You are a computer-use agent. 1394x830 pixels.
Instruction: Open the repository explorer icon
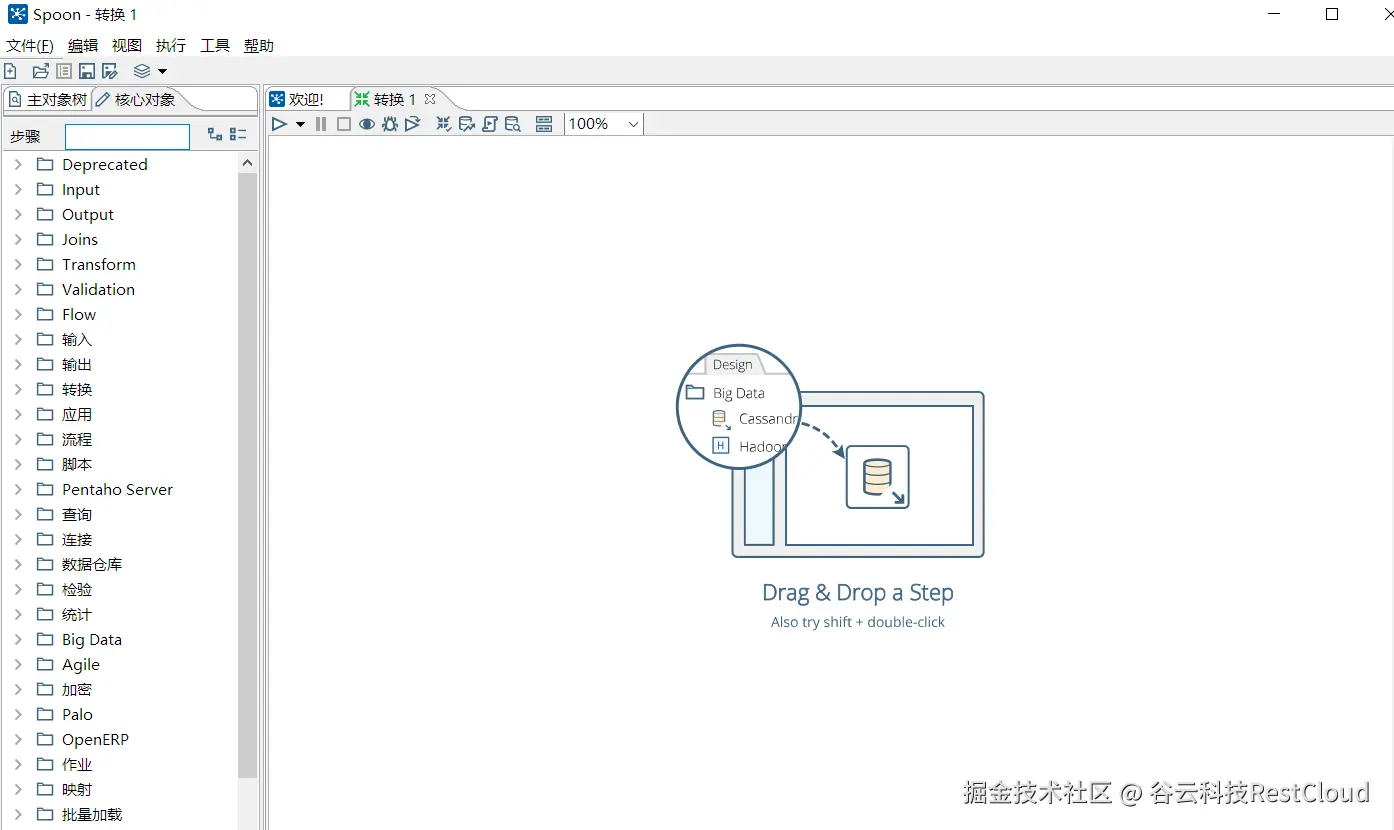coord(64,71)
